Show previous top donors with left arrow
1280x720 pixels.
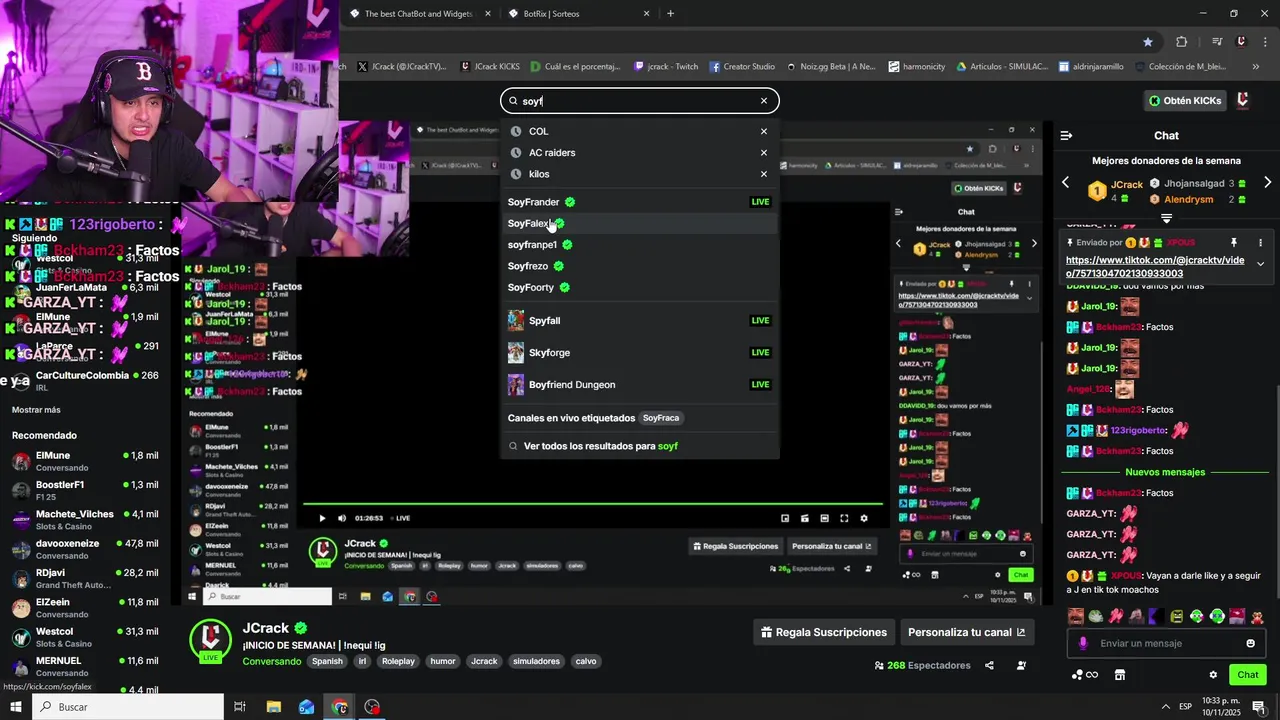1065,182
